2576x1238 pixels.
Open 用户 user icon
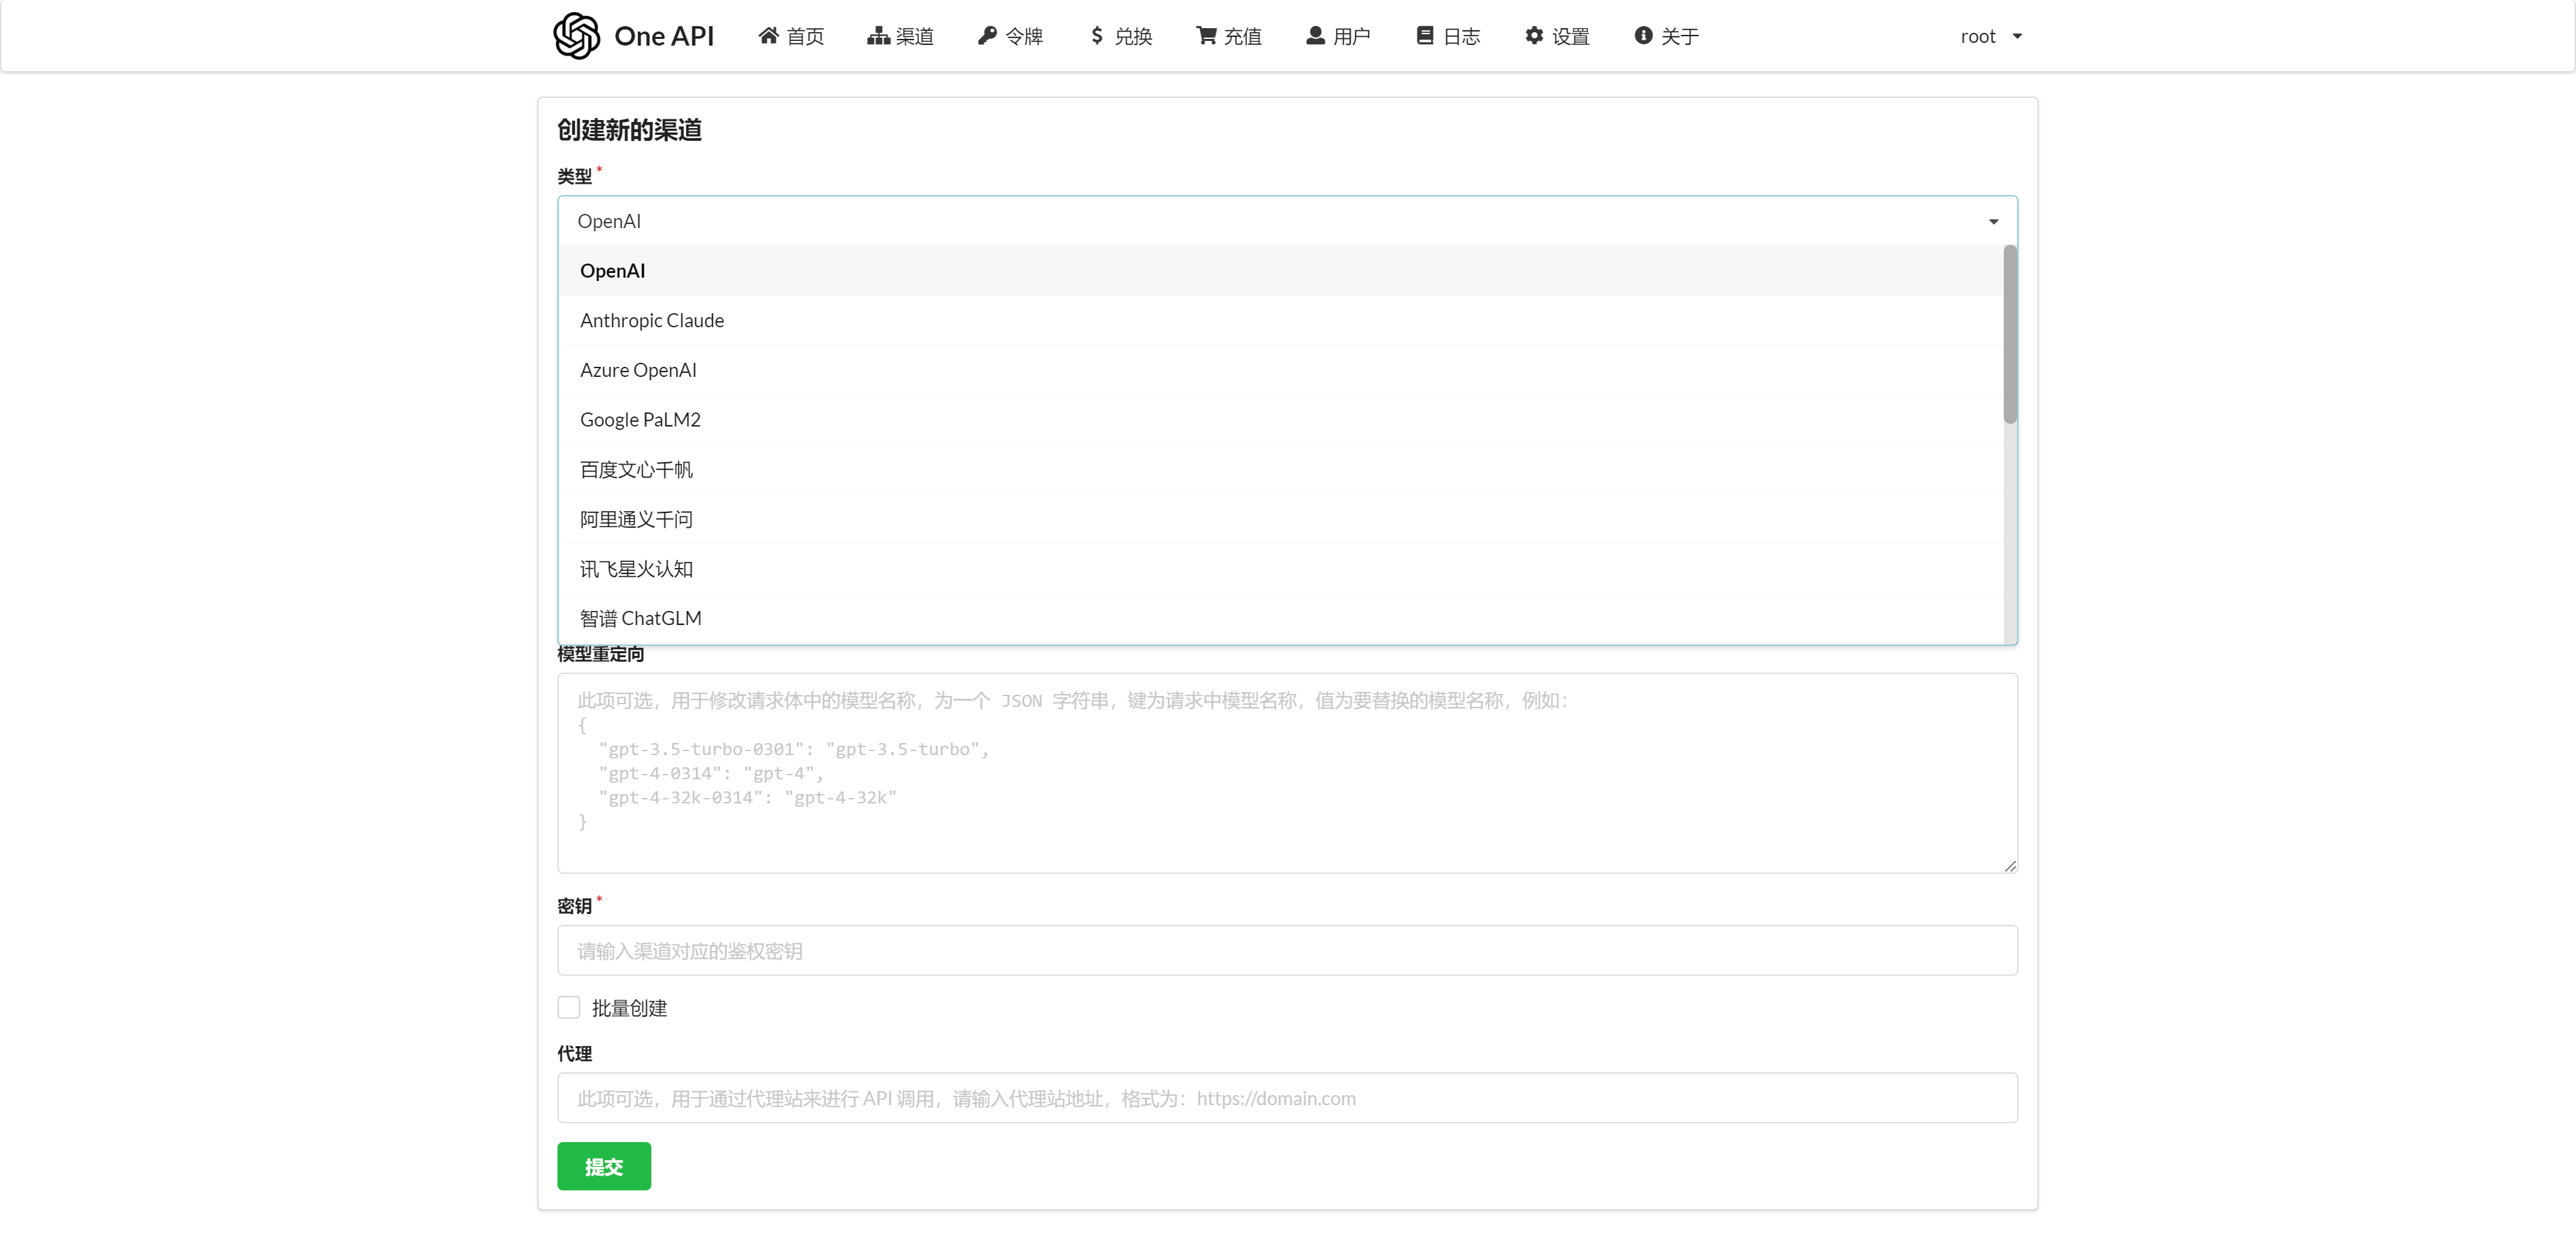1315,36
